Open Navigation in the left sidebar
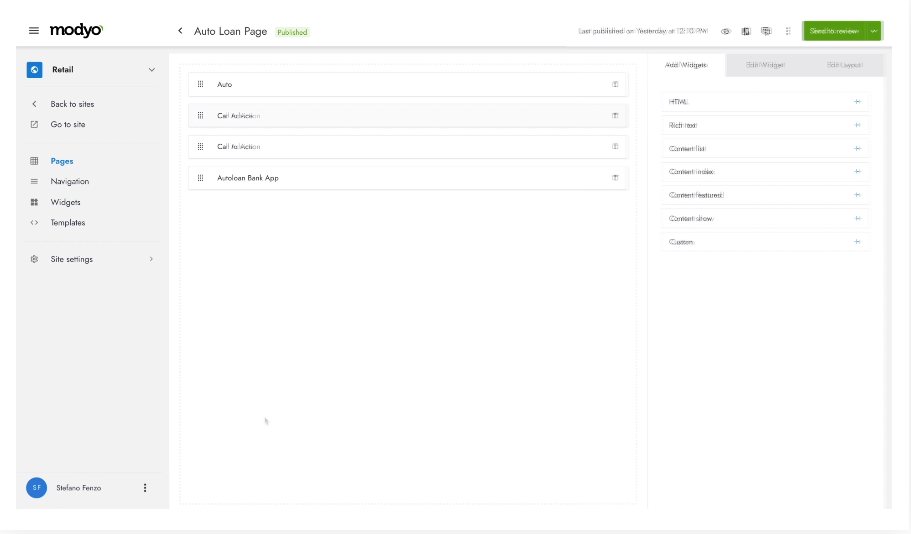911x534 pixels. pos(70,181)
